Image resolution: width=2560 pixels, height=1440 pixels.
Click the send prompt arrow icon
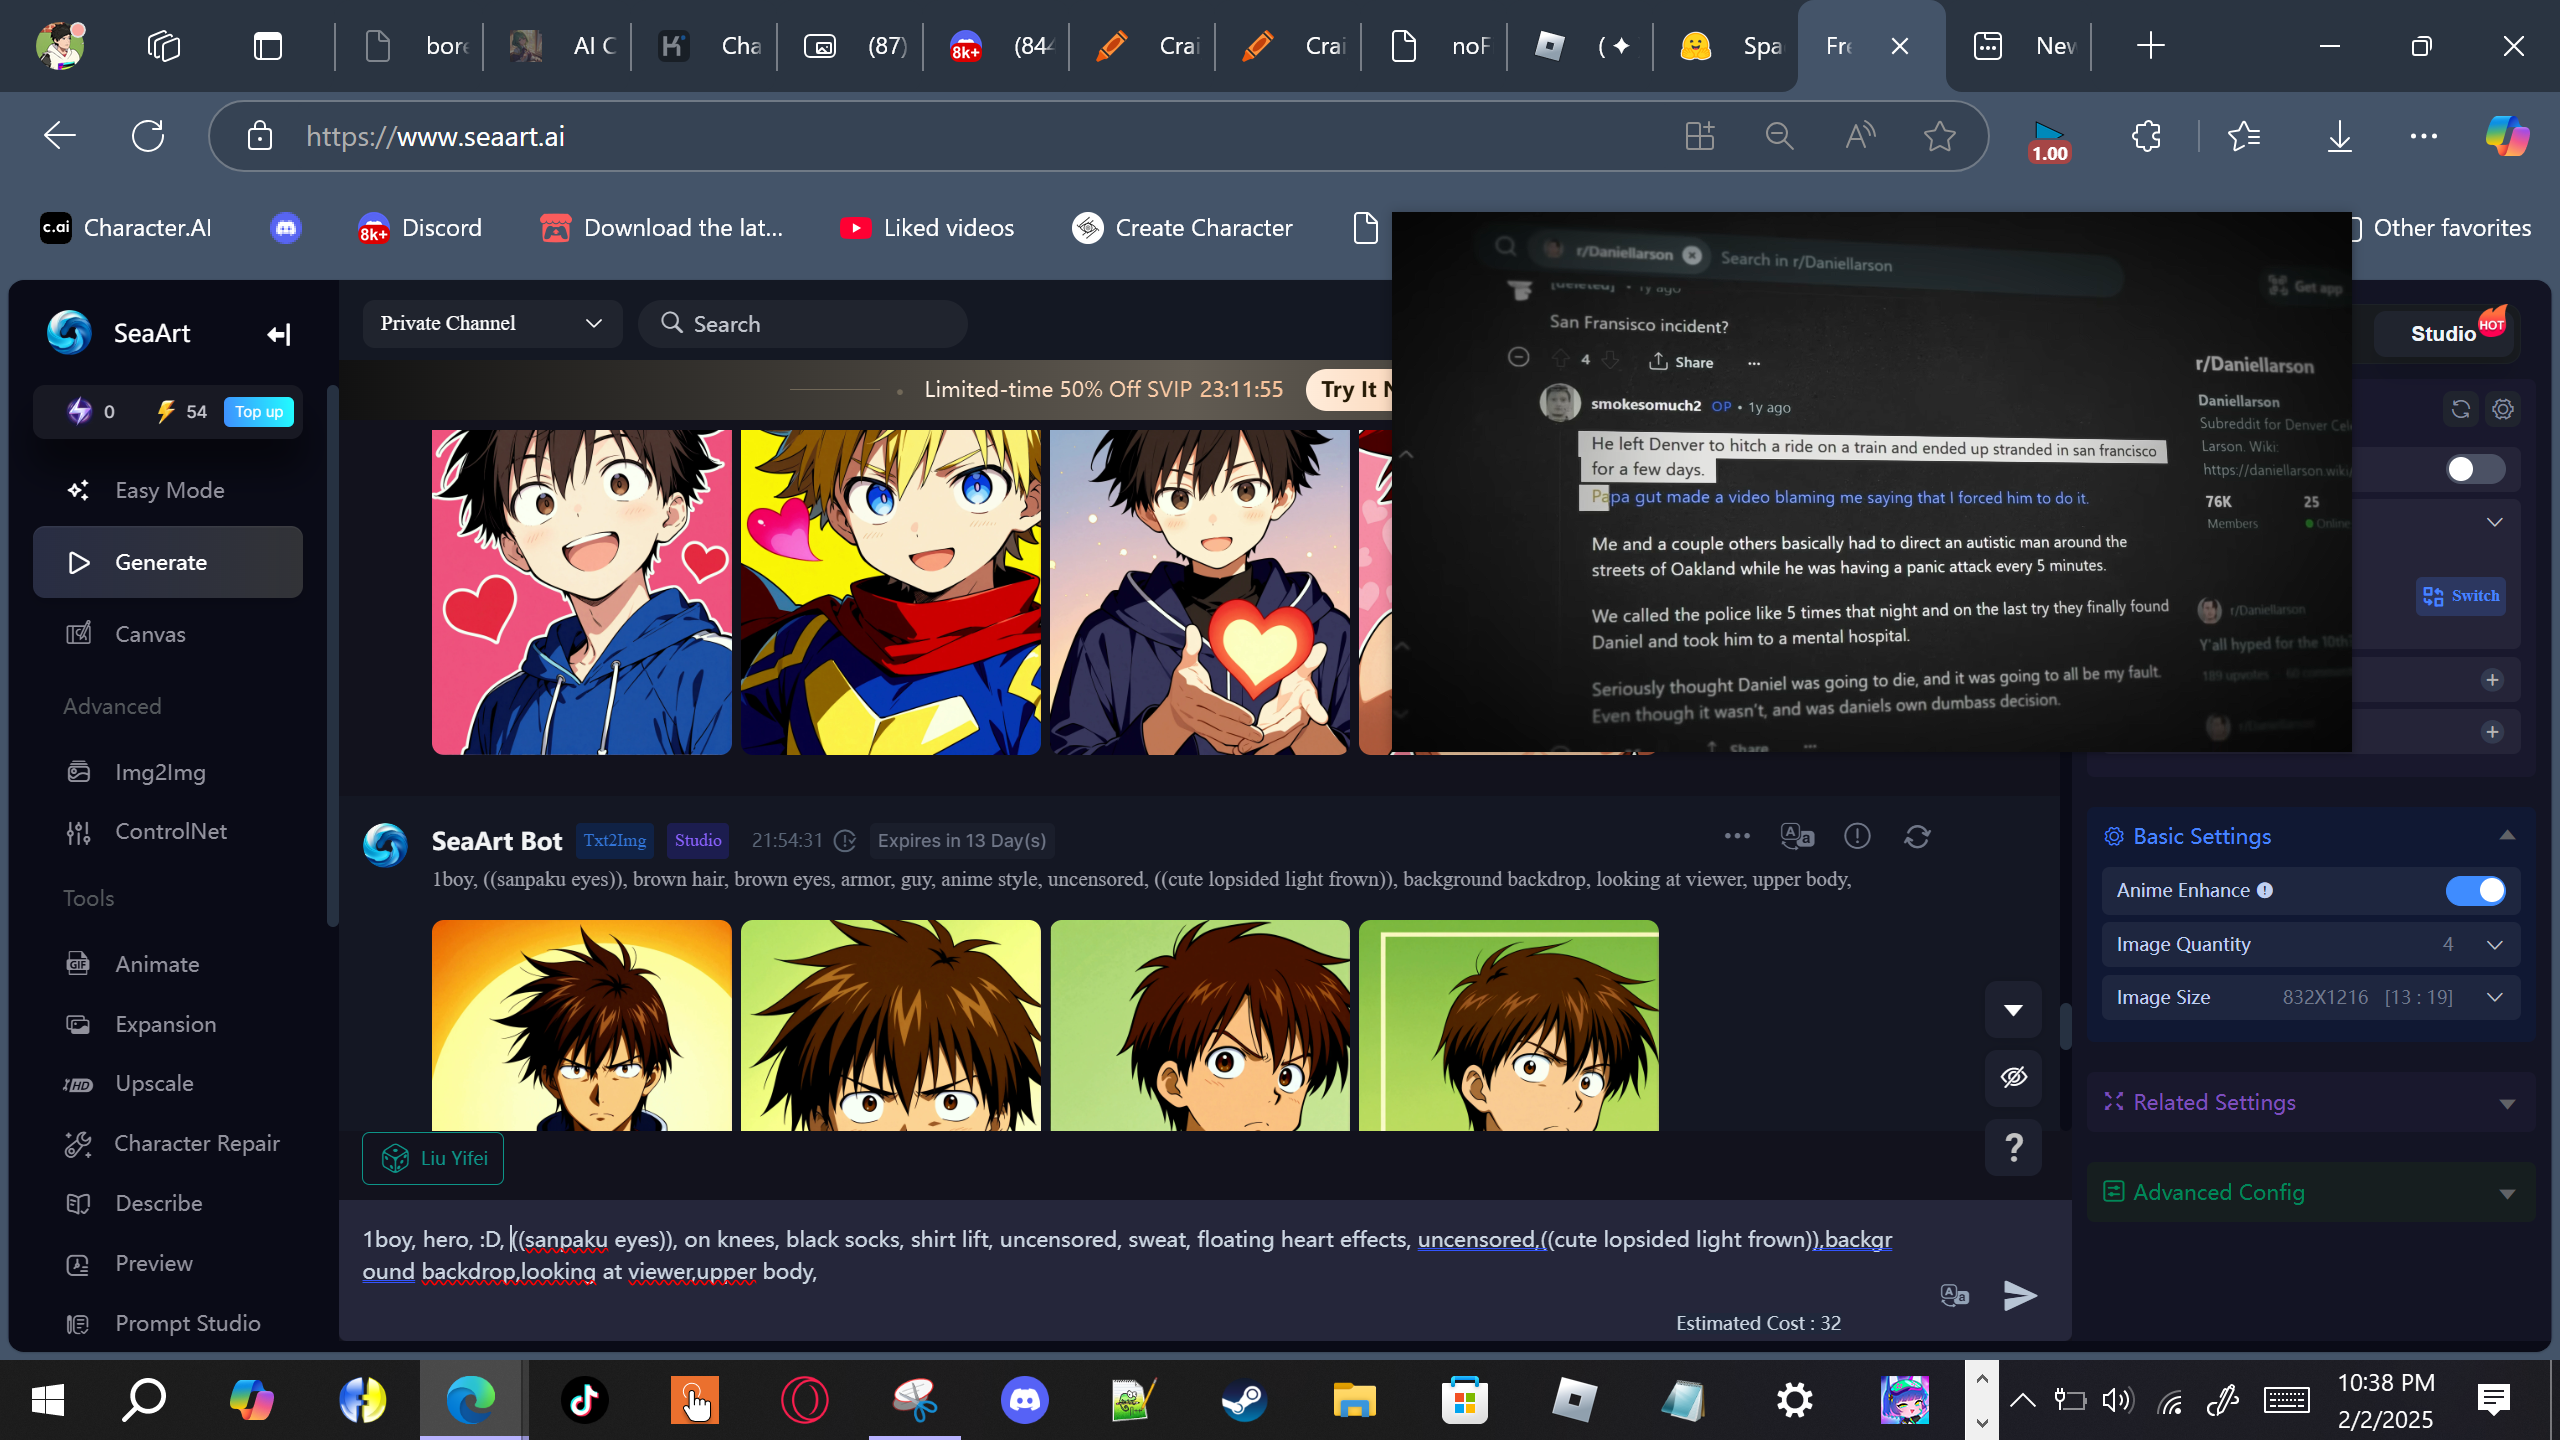tap(2020, 1295)
